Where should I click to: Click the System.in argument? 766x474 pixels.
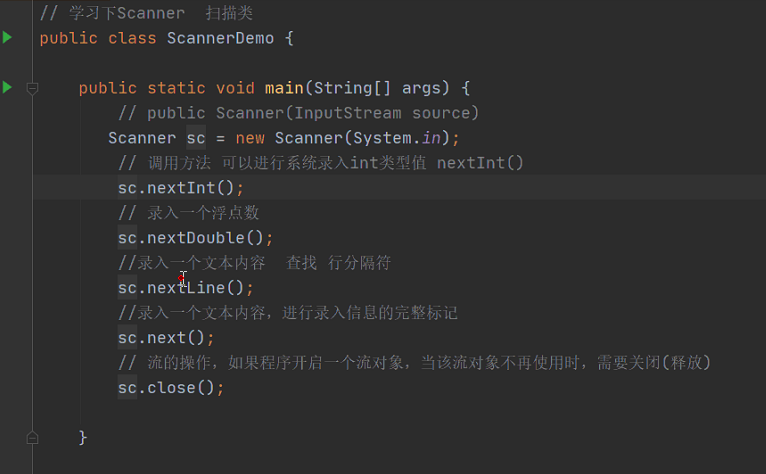coord(397,138)
